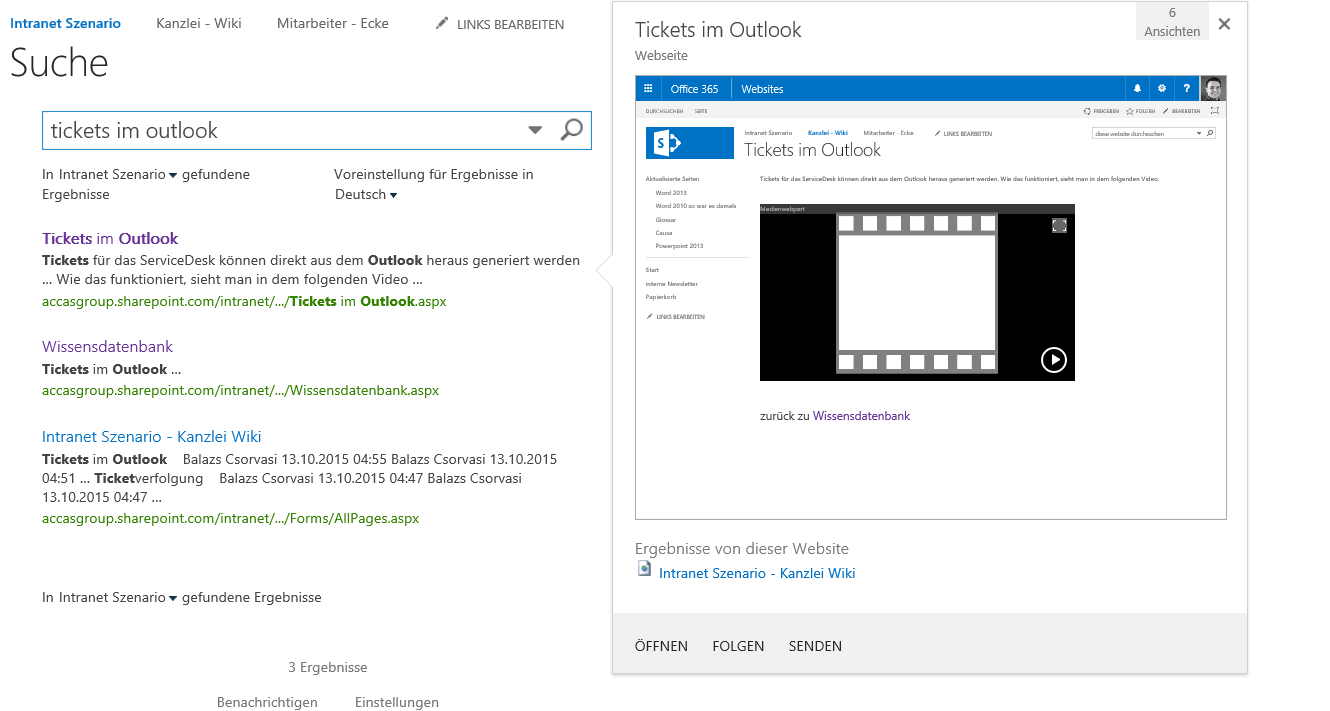Play the video in preview
Screen dimensions: 1330x711
pos(1054,359)
